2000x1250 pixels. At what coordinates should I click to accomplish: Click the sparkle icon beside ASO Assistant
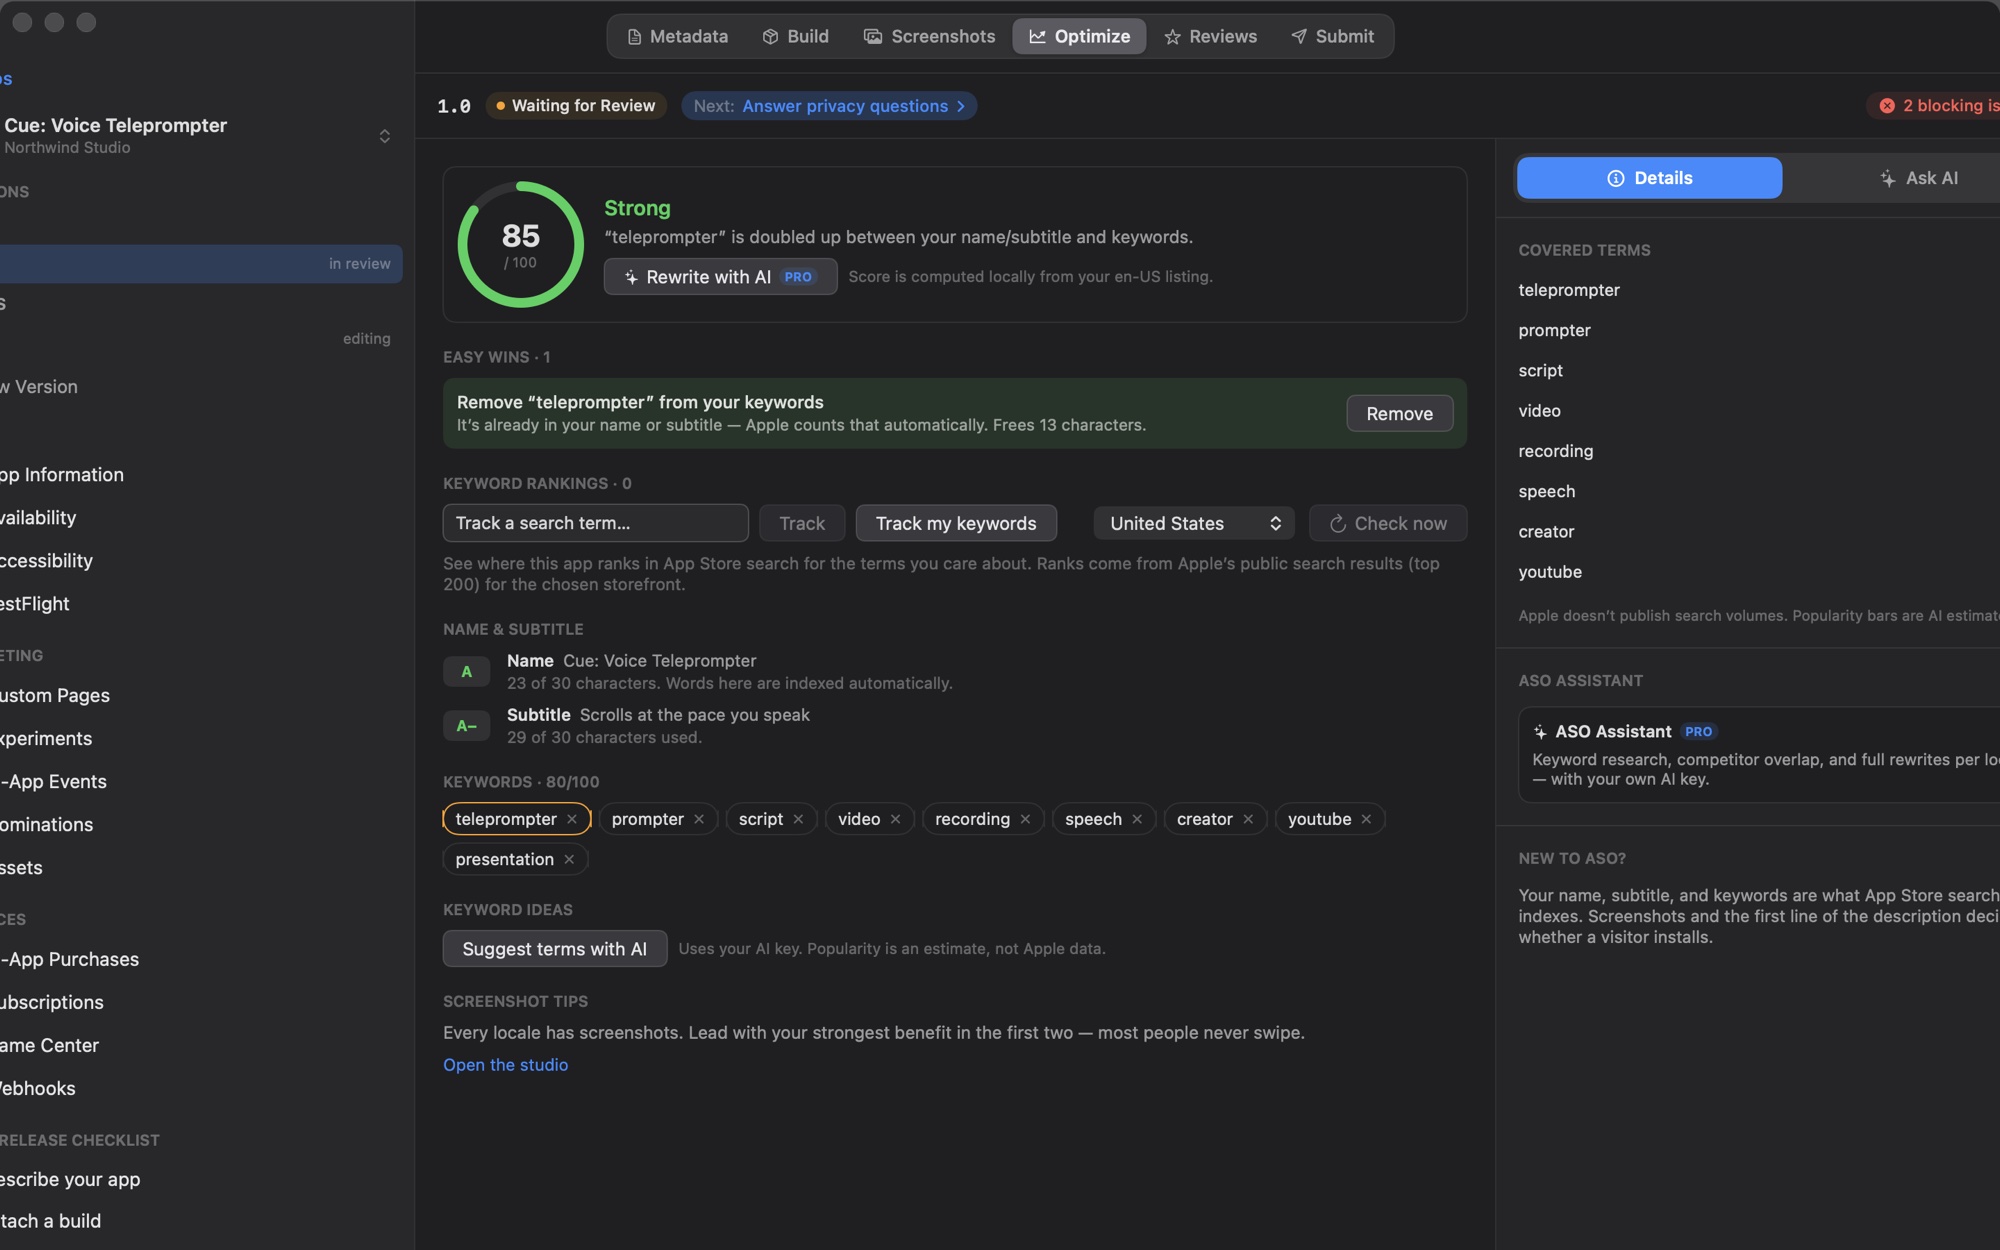click(1540, 732)
